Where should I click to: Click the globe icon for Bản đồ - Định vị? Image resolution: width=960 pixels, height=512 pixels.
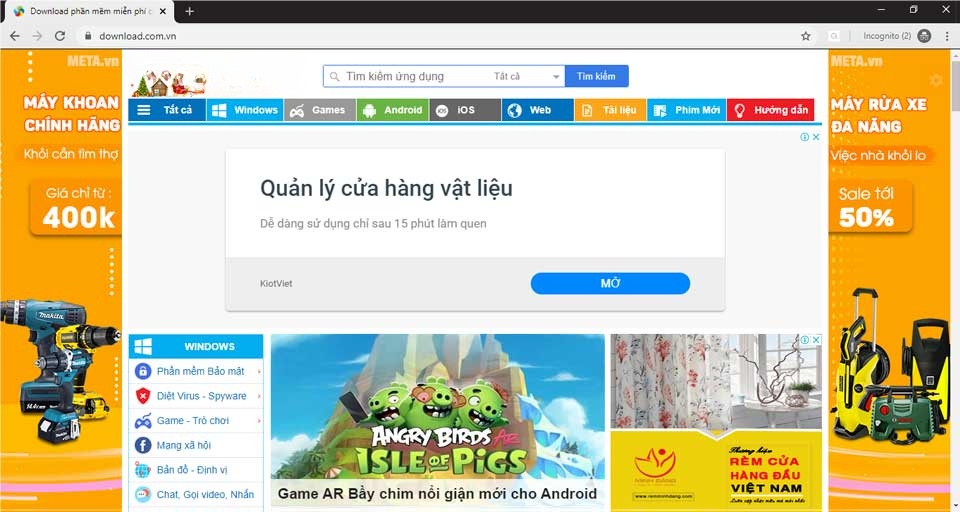143,470
